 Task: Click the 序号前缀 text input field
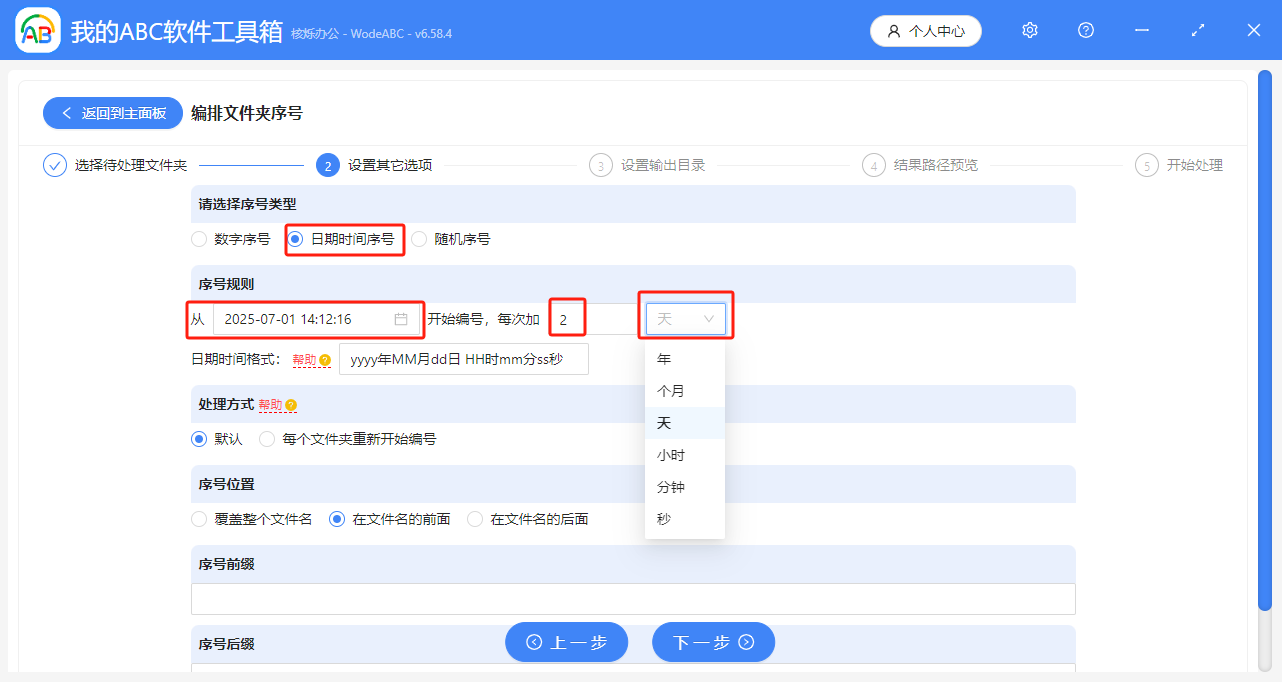point(633,598)
